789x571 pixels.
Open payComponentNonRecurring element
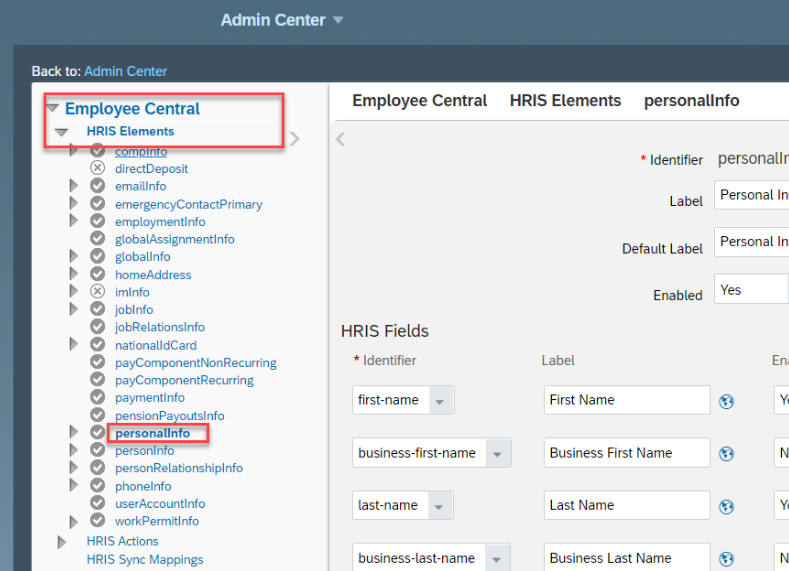(196, 363)
